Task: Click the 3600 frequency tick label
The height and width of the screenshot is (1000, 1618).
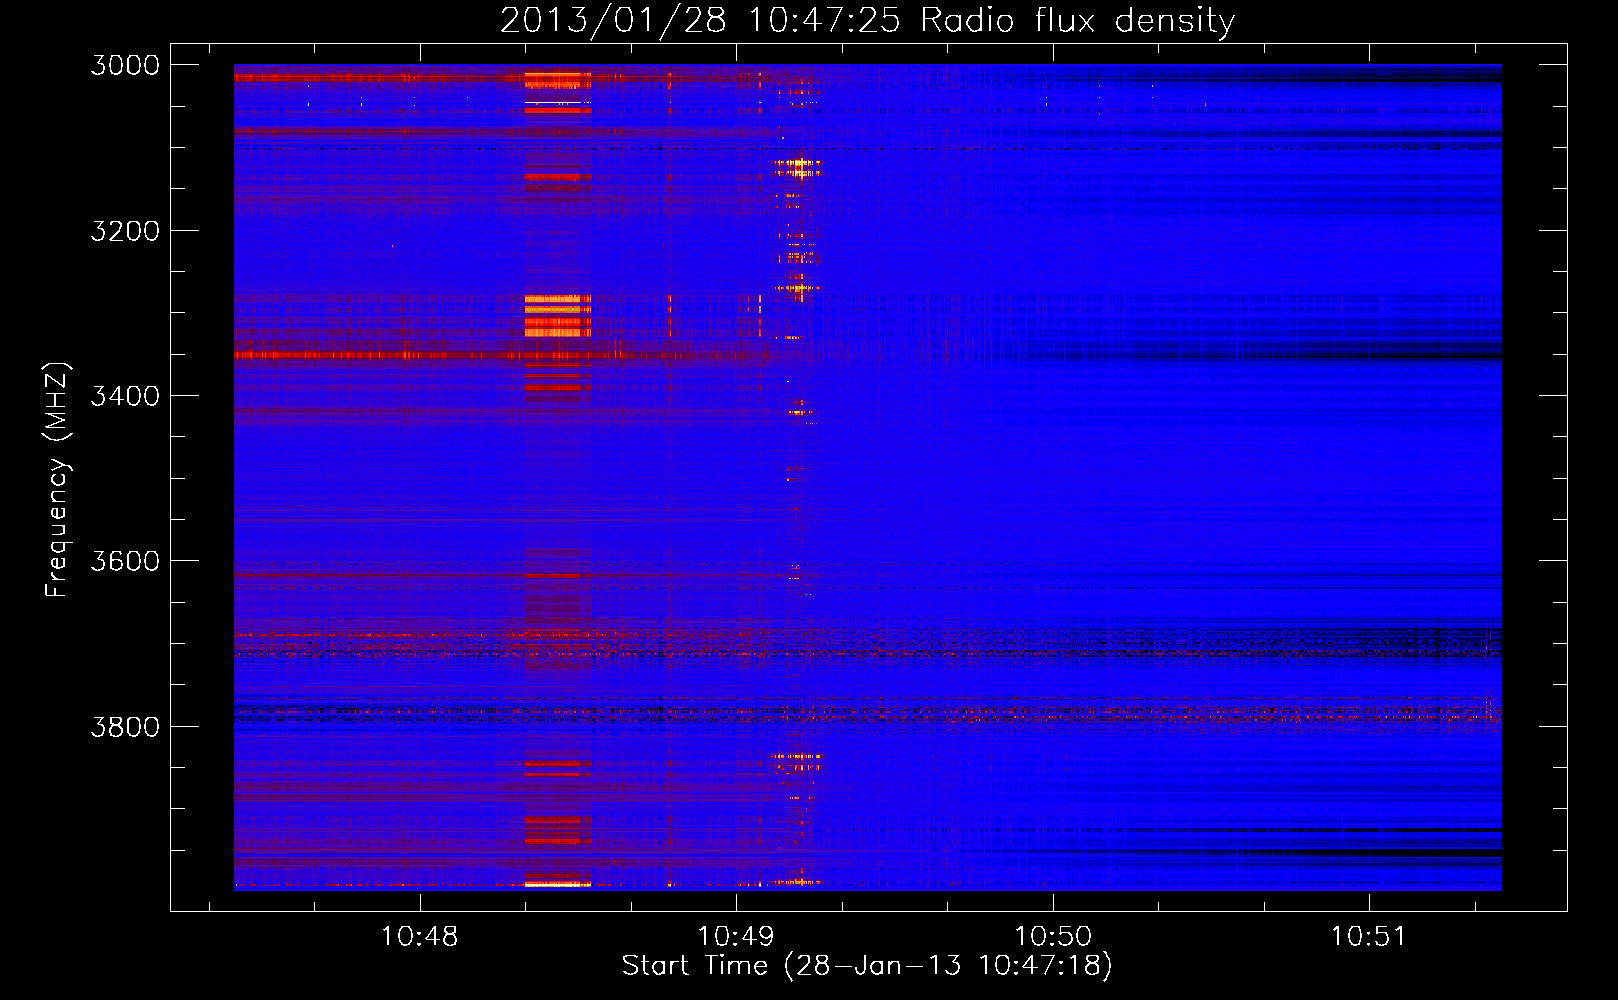Action: click(x=125, y=561)
